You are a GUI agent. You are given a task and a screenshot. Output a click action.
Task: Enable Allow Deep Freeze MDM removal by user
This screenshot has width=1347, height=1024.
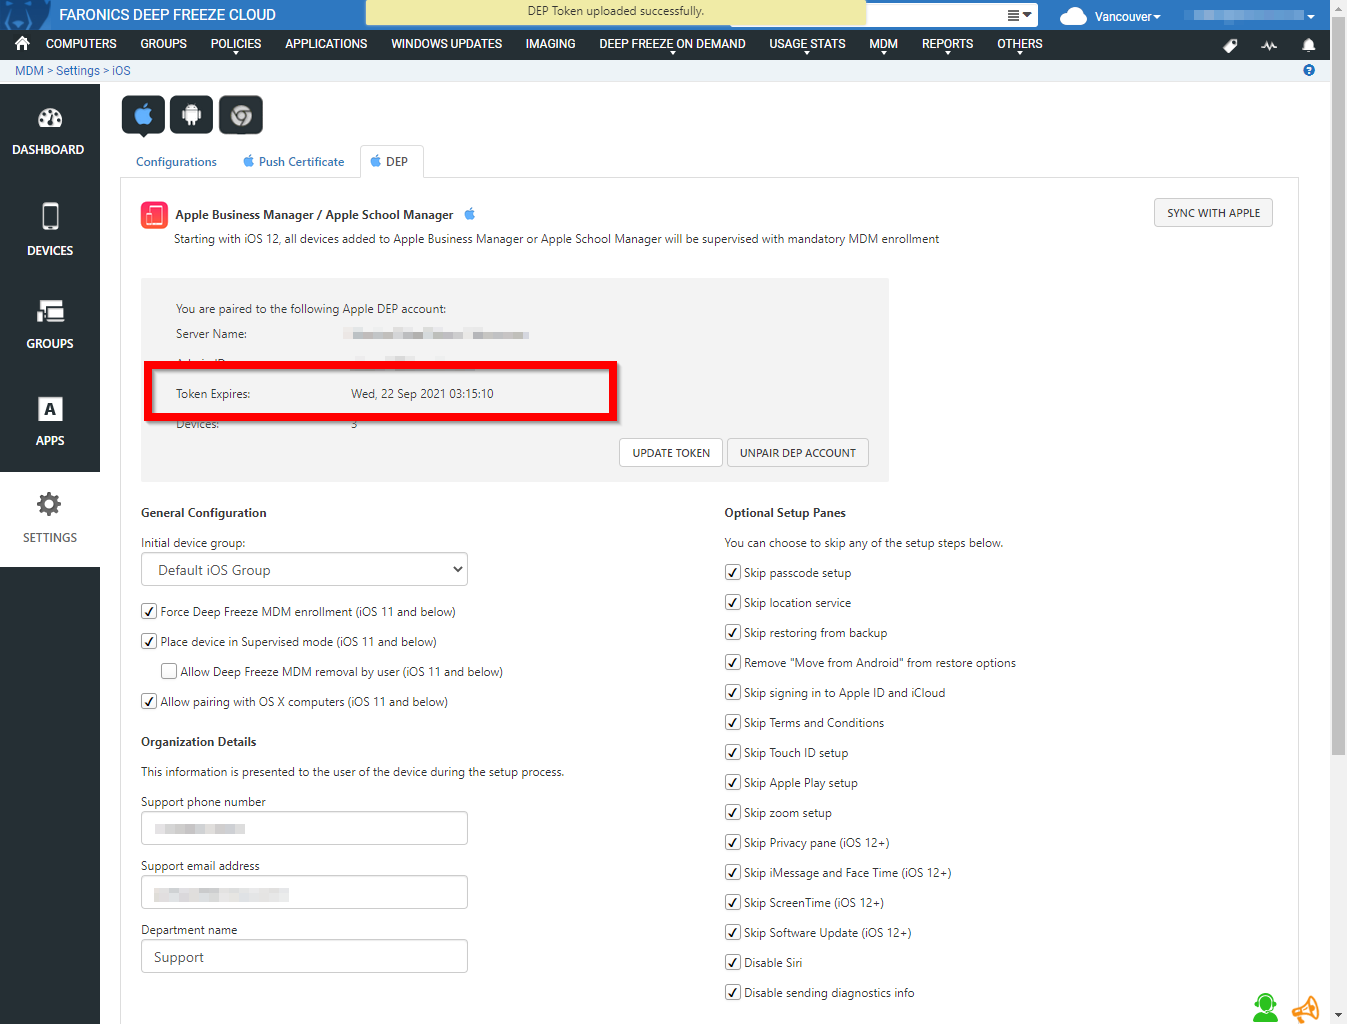point(169,671)
